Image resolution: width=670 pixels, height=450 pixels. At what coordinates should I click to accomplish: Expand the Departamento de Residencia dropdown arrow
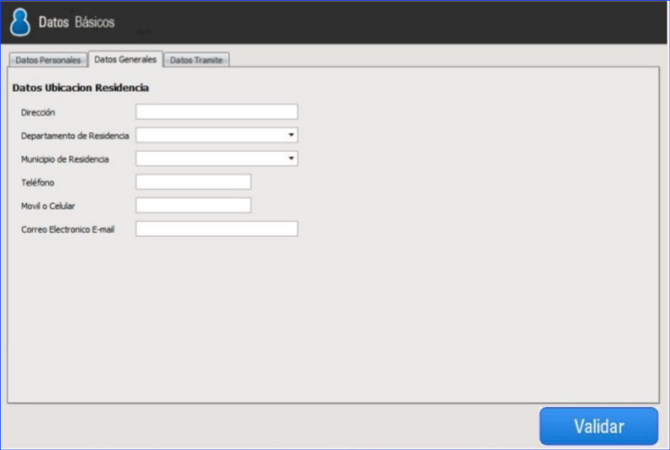(291, 135)
